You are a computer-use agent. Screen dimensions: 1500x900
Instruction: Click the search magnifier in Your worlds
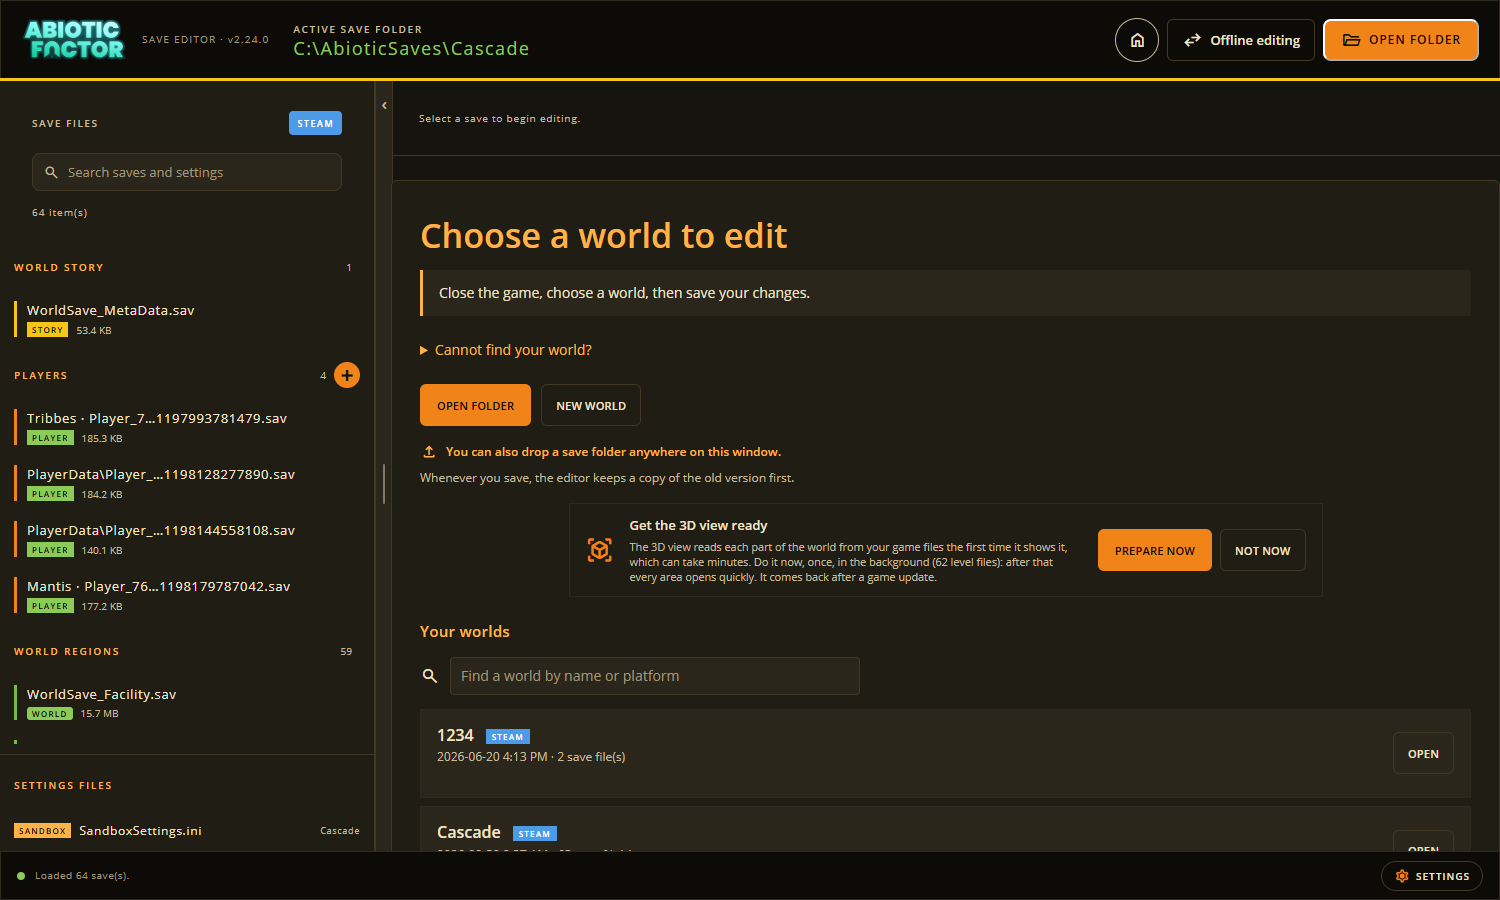pyautogui.click(x=430, y=676)
